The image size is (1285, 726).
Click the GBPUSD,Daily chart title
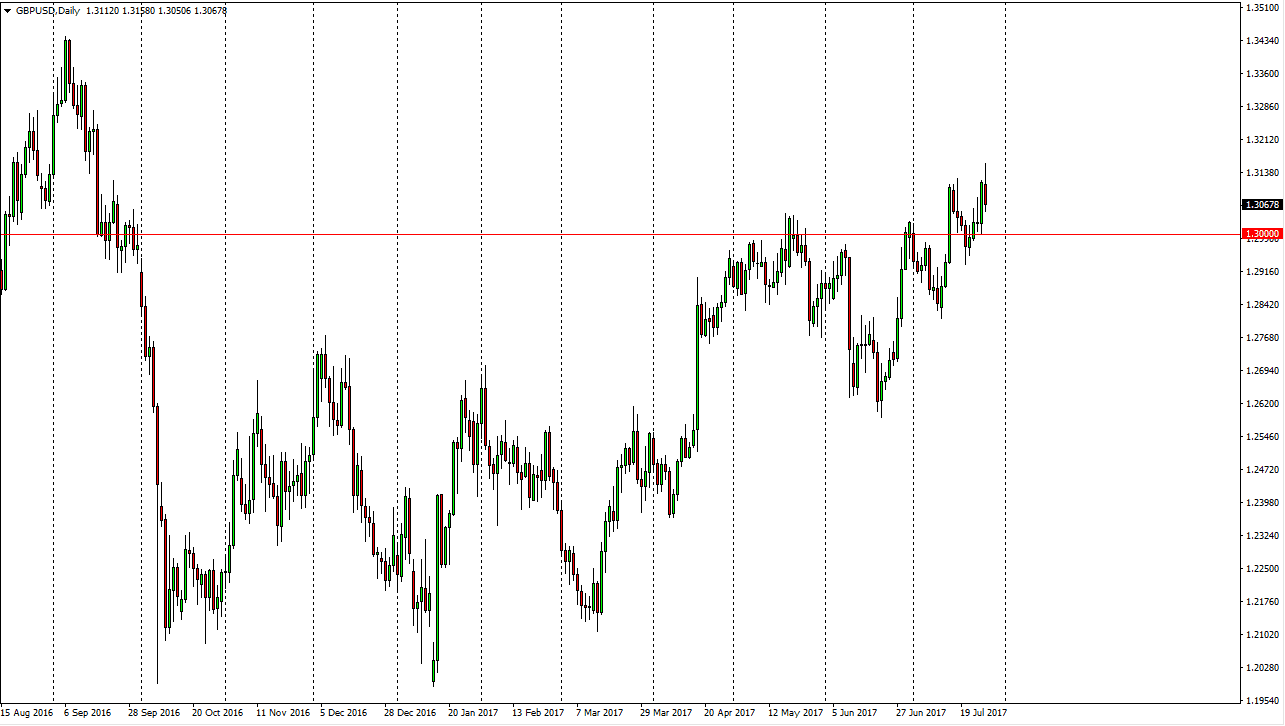(x=48, y=11)
